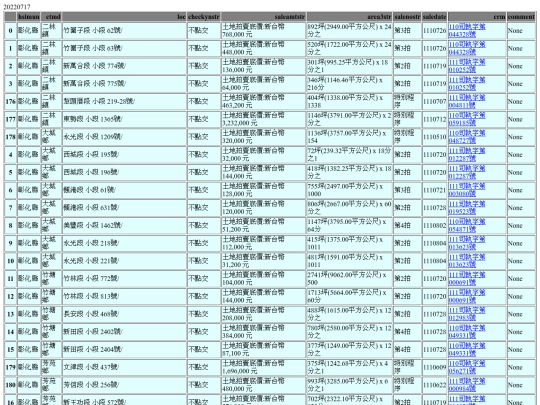
Task: Select the sale amount cell "1,696,000 元"
Action: [x=263, y=367]
